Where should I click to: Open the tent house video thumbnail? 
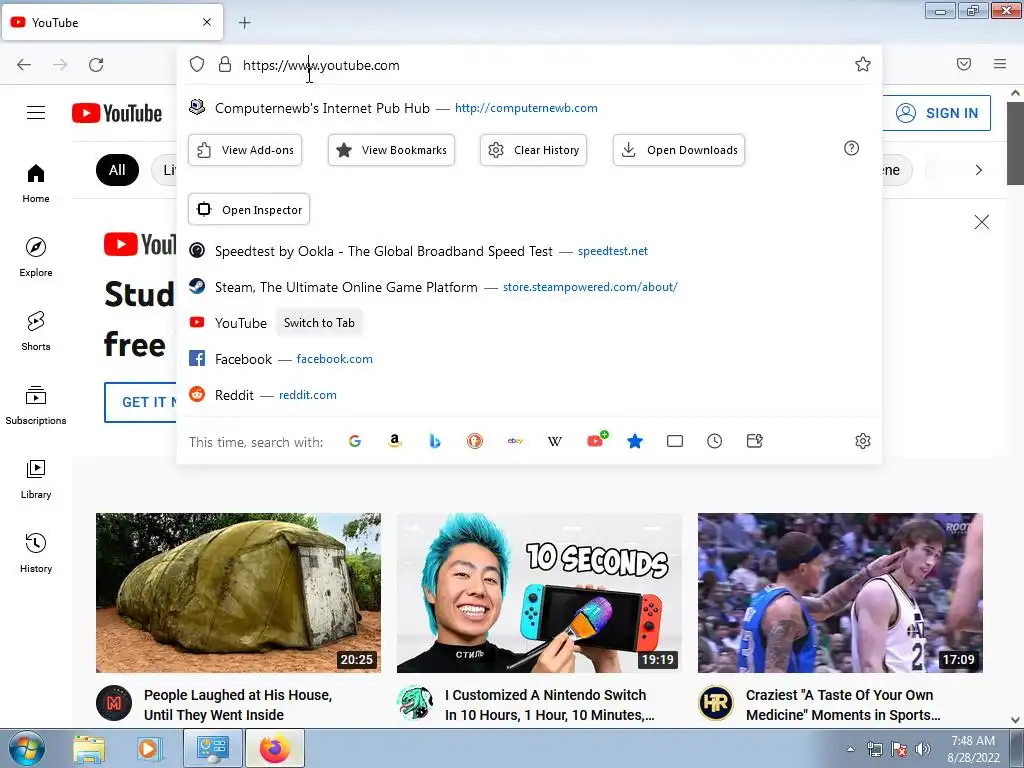coord(238,593)
